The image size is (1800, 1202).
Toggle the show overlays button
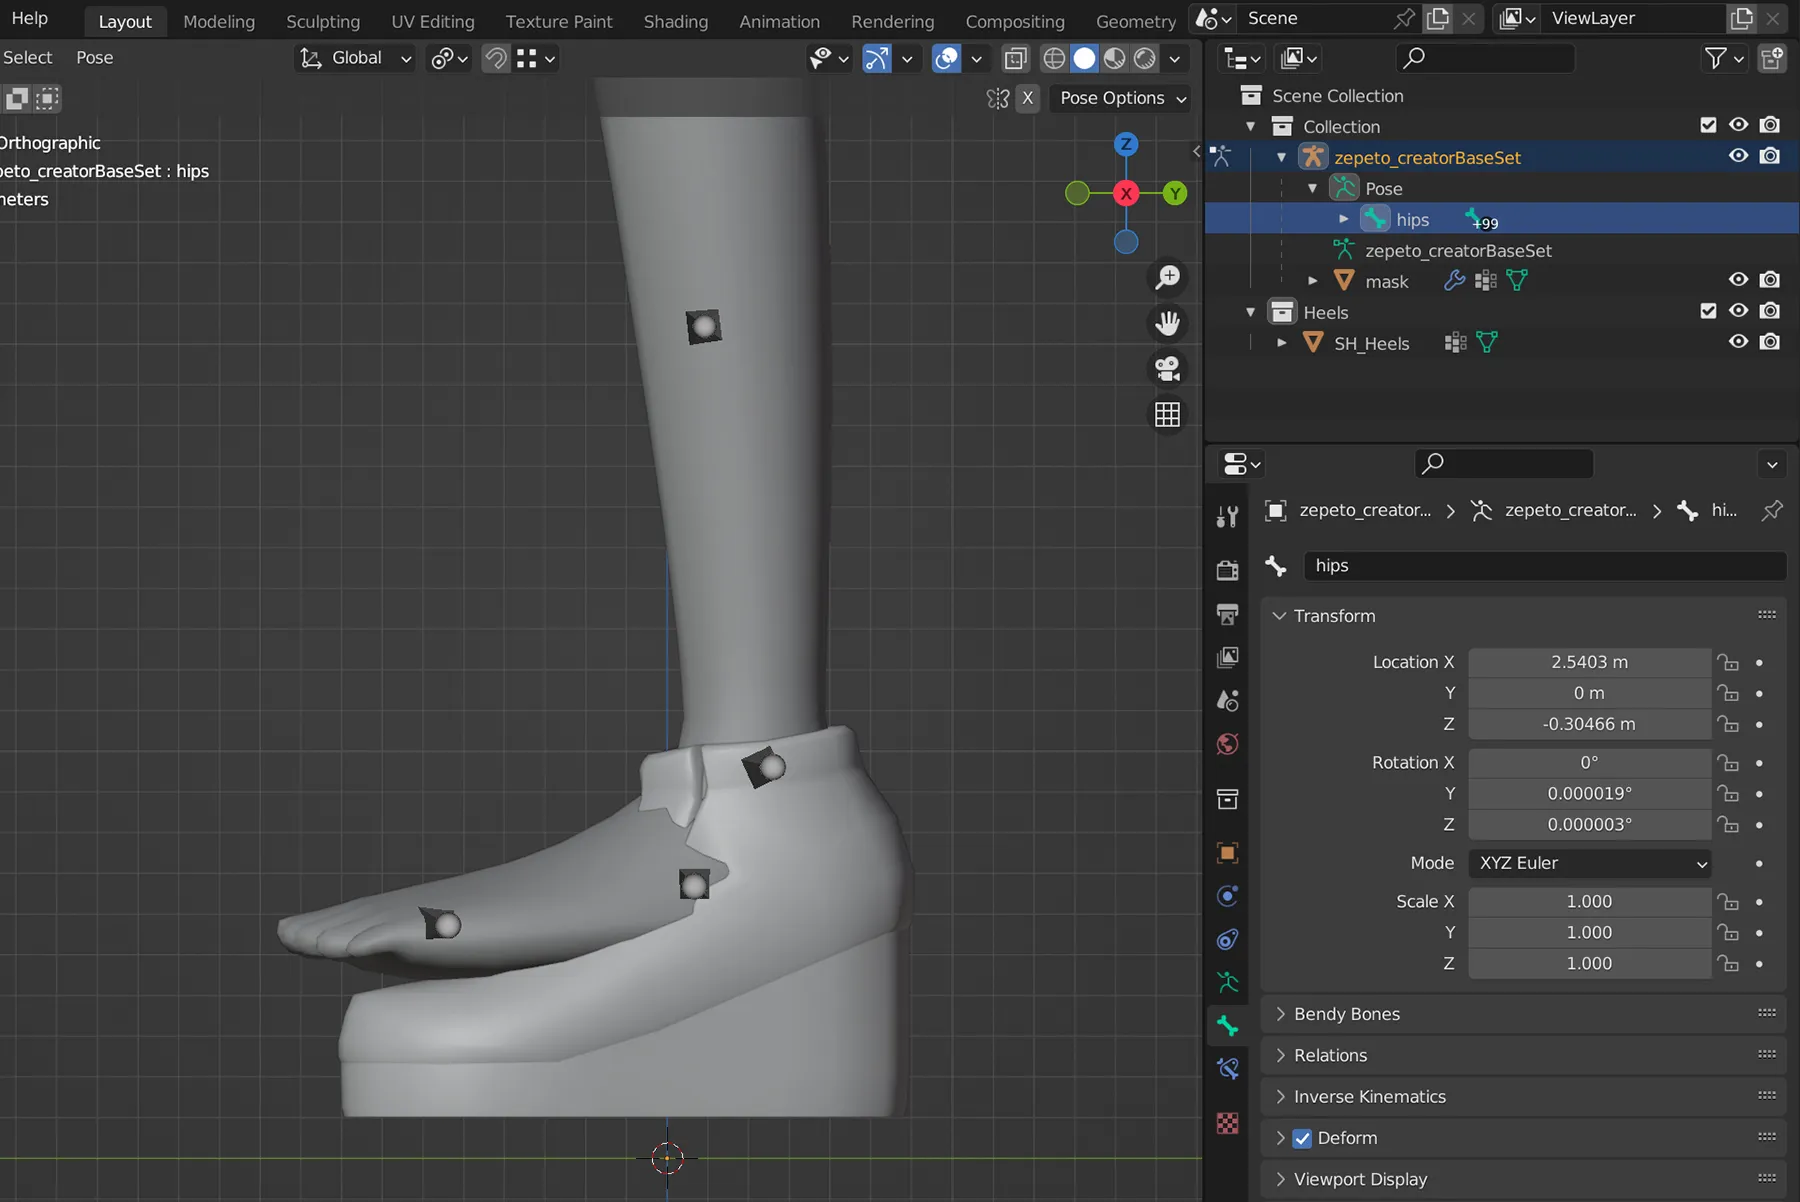[x=946, y=58]
